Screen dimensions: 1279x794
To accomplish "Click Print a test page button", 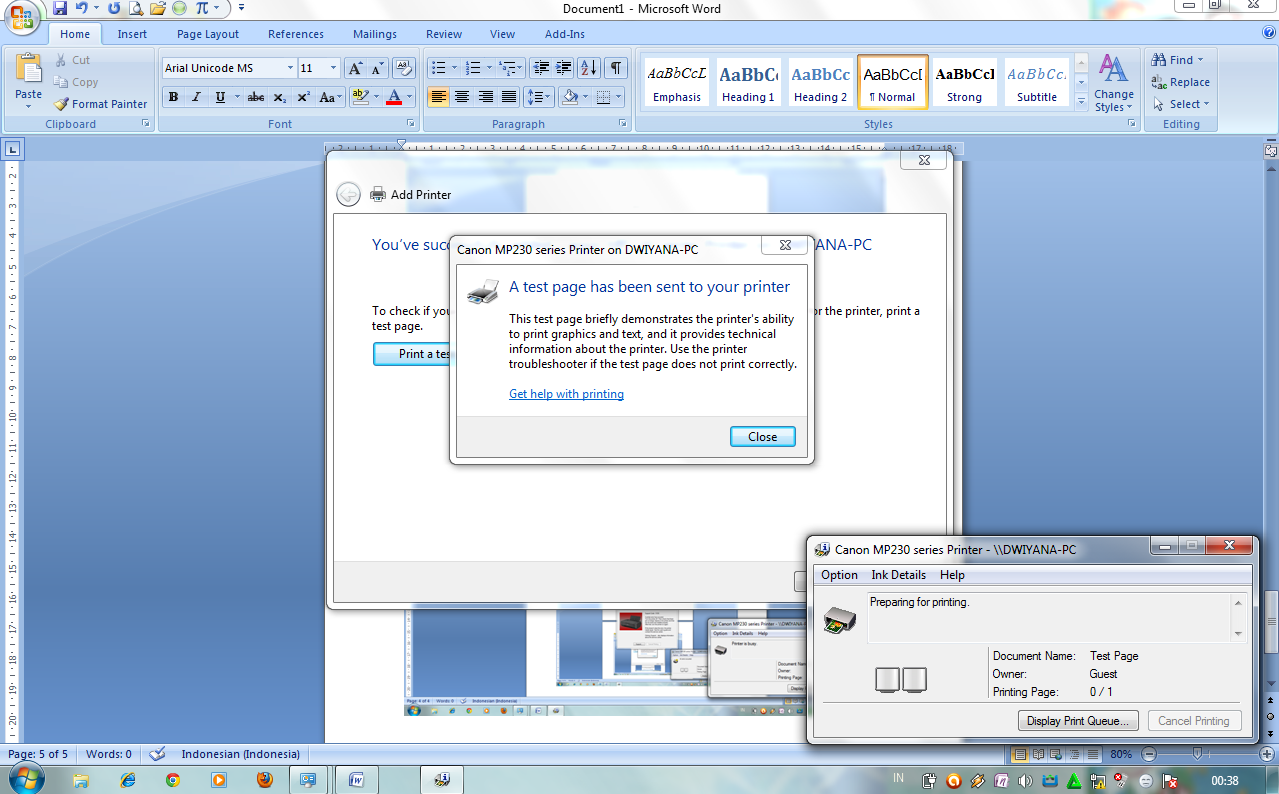I will (x=412, y=354).
